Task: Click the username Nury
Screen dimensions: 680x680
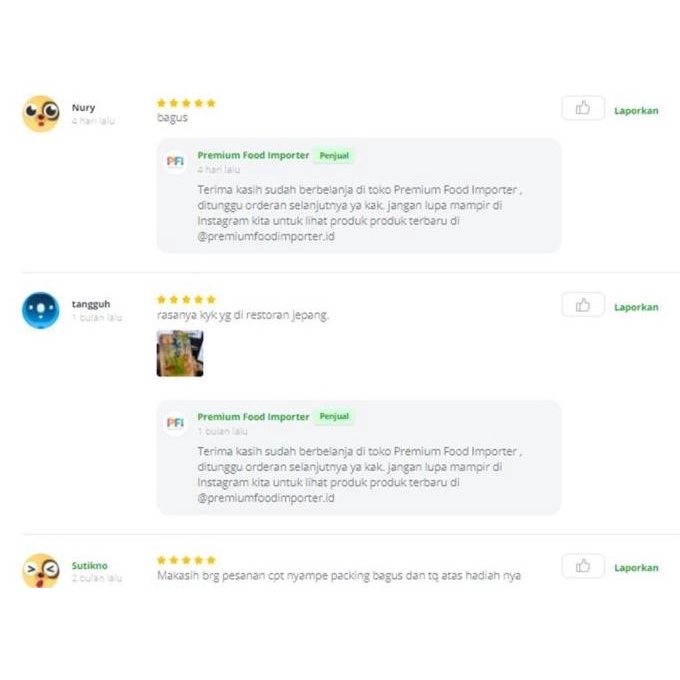Action: (x=83, y=108)
